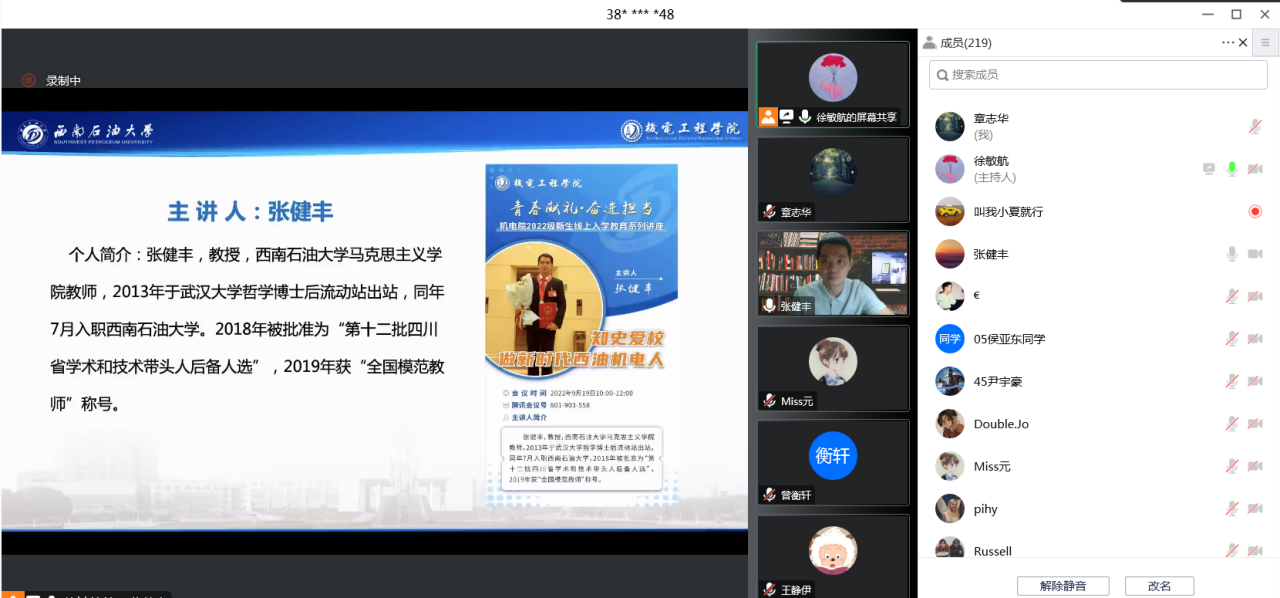Select pihy in the members list

985,509
